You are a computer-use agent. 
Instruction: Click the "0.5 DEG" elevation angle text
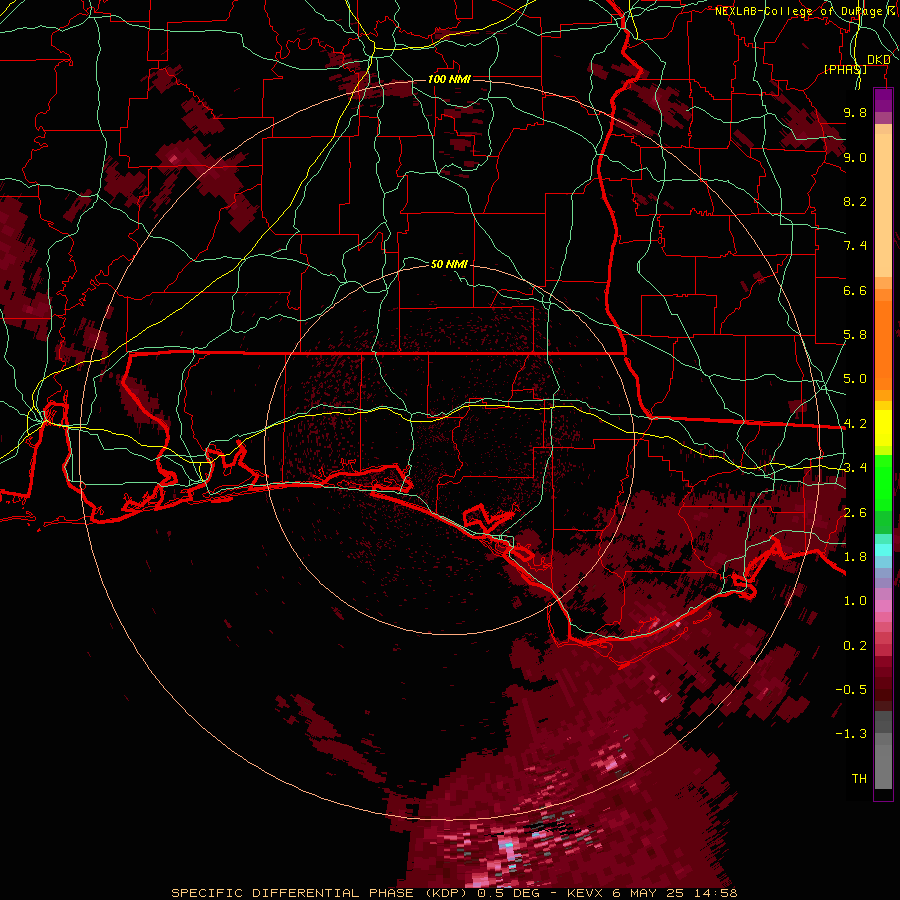[x=508, y=893]
